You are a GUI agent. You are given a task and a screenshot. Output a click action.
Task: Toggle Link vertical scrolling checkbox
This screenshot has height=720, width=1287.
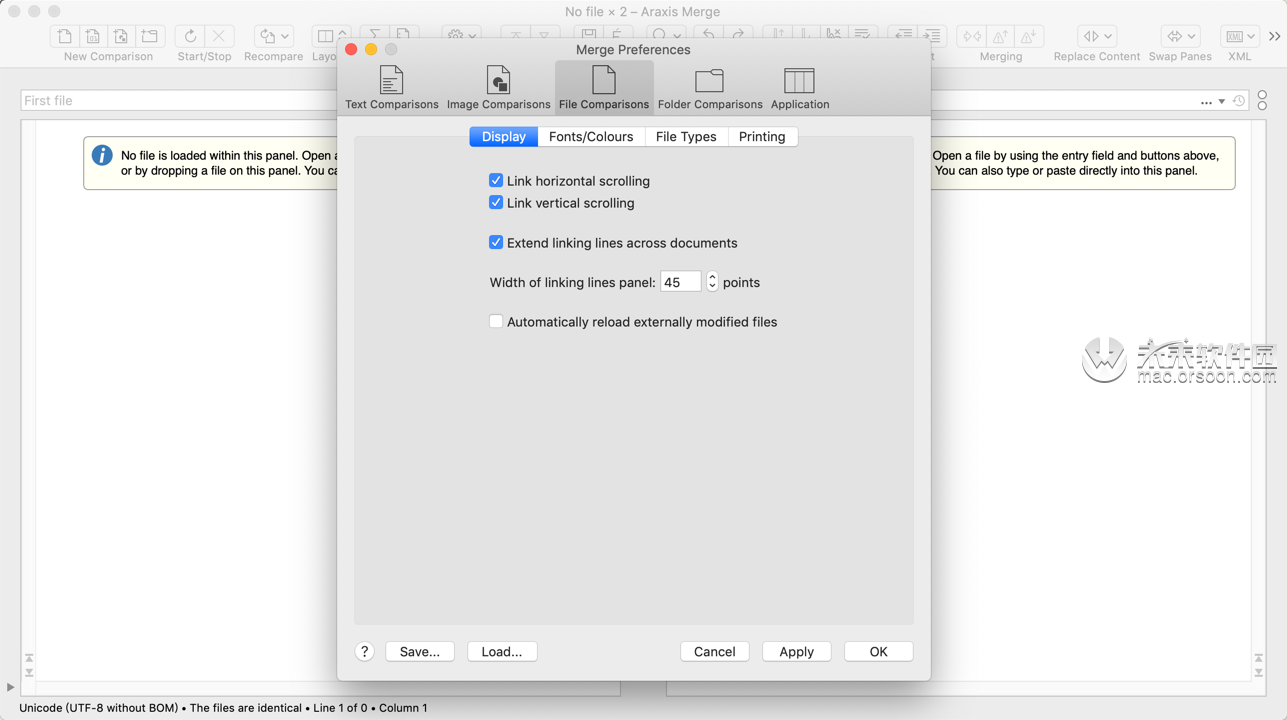pos(496,202)
